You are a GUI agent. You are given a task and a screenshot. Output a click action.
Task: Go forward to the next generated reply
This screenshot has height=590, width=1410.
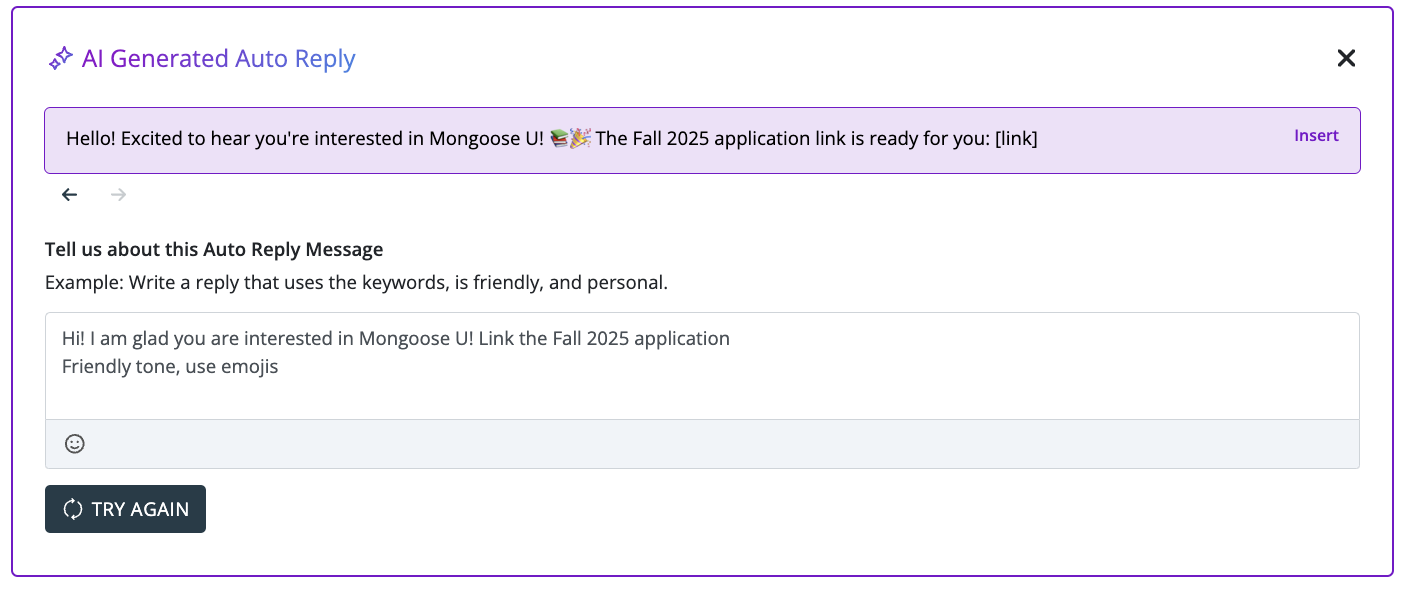pyautogui.click(x=118, y=195)
